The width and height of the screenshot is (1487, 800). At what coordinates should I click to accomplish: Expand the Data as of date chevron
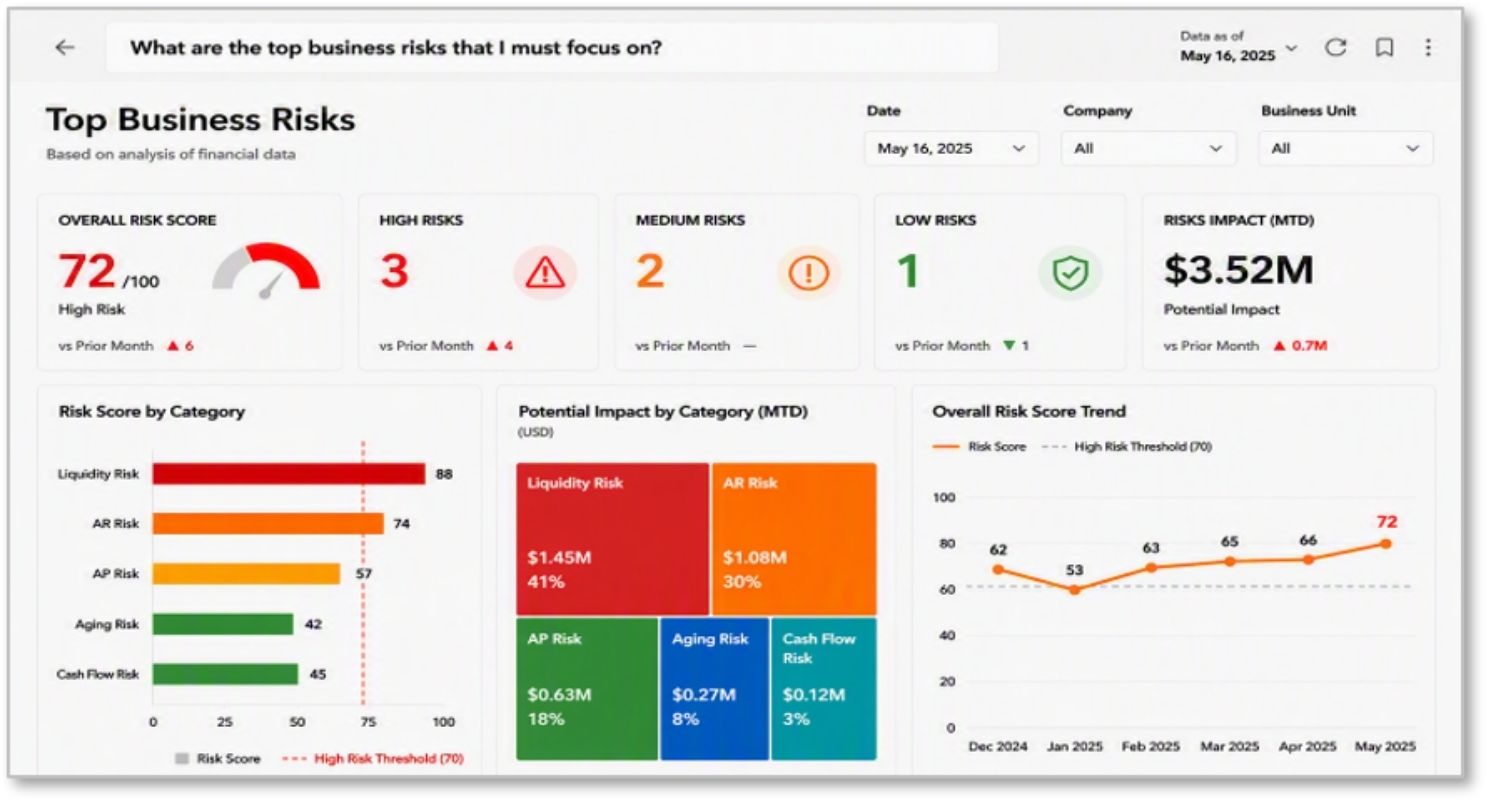[1291, 47]
